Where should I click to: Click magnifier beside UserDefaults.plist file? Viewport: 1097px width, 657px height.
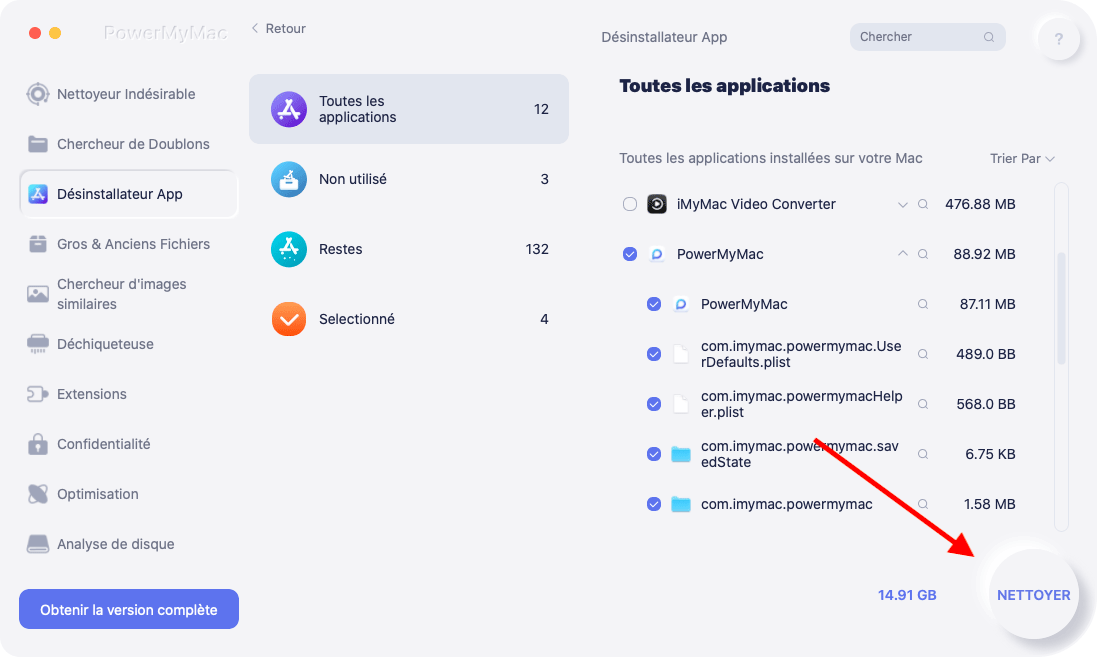(x=923, y=354)
